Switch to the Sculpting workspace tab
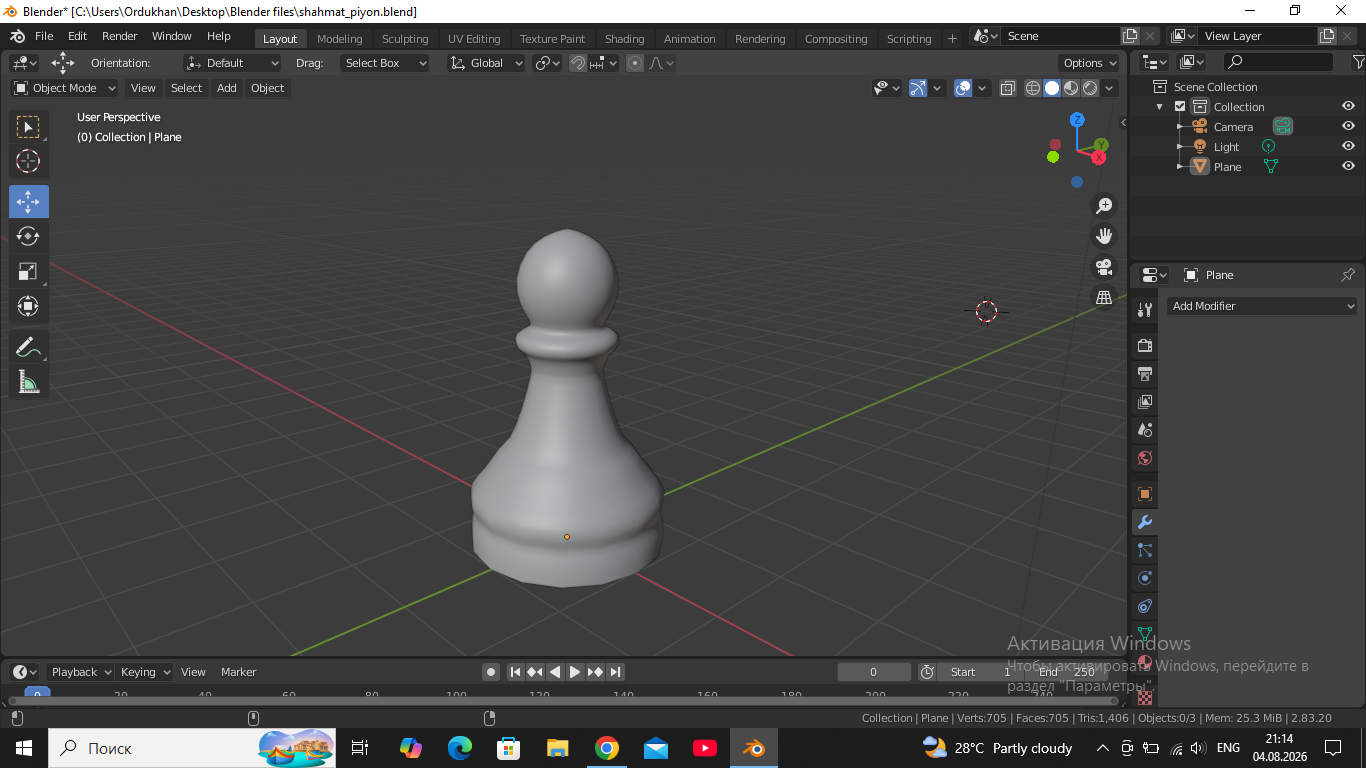Image resolution: width=1366 pixels, height=768 pixels. 405,39
